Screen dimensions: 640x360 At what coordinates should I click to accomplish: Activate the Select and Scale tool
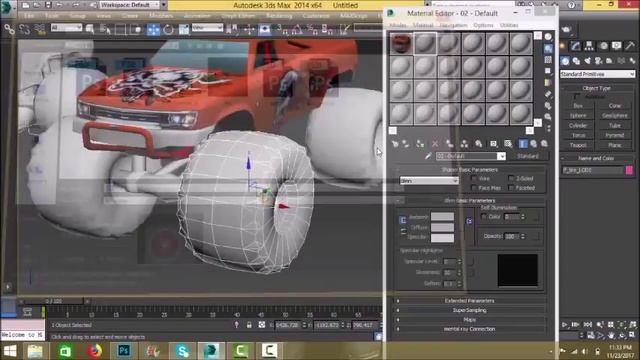point(184,29)
